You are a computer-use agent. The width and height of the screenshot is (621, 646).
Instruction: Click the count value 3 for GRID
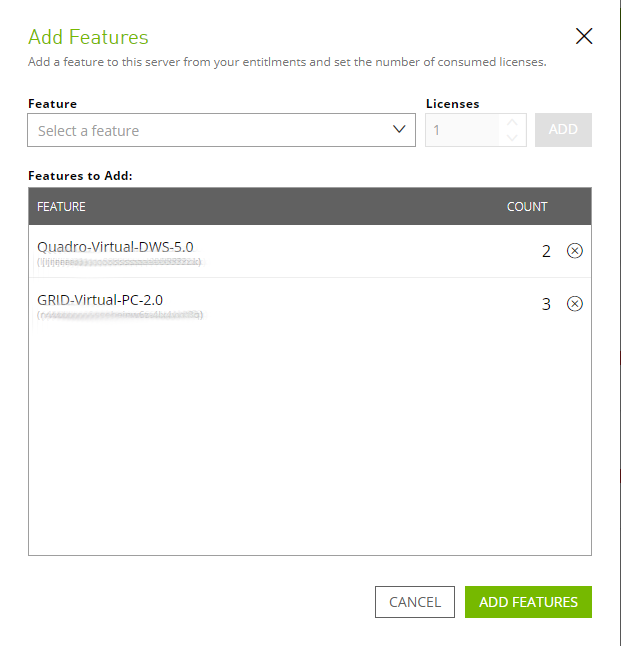pos(546,304)
